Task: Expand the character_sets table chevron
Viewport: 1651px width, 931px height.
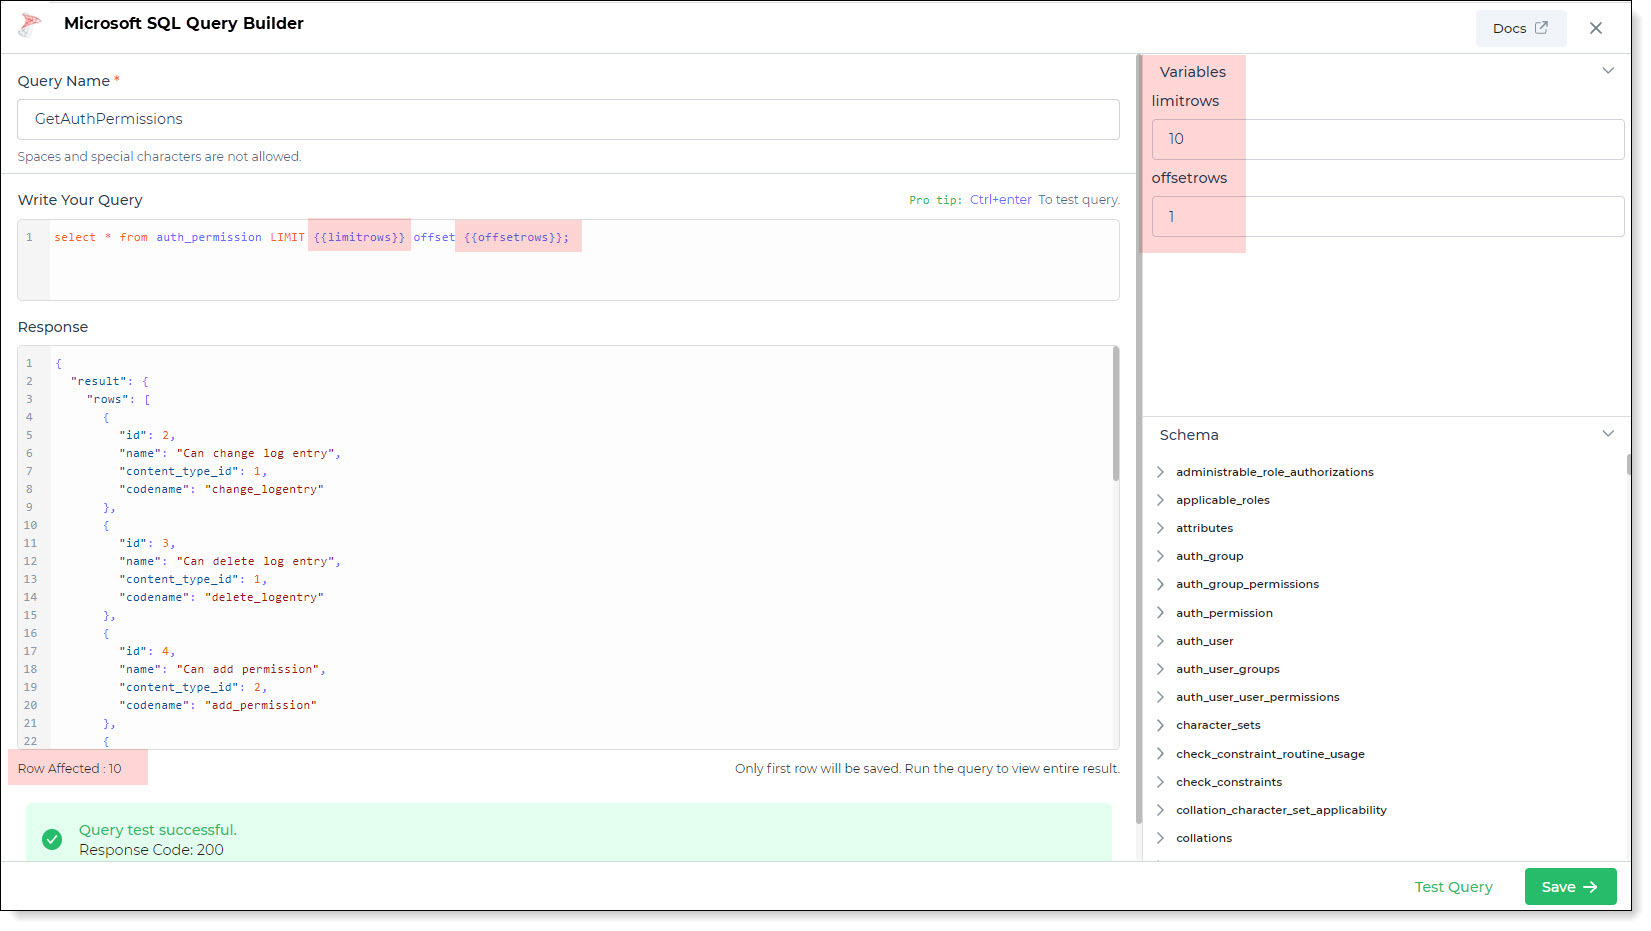Action: [1160, 725]
